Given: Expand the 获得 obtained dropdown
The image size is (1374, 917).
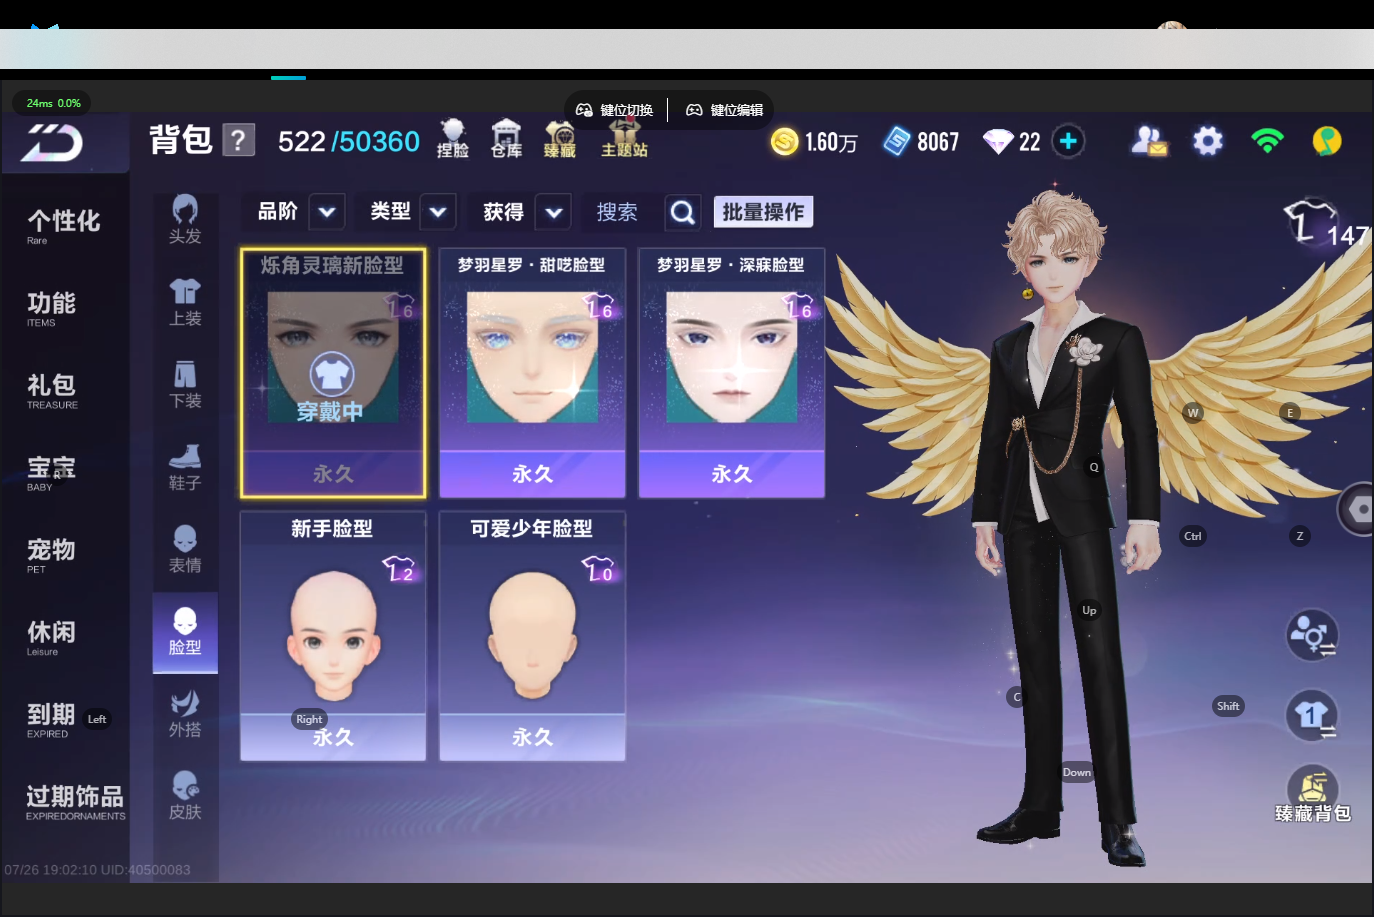Looking at the screenshot, I should pyautogui.click(x=554, y=212).
